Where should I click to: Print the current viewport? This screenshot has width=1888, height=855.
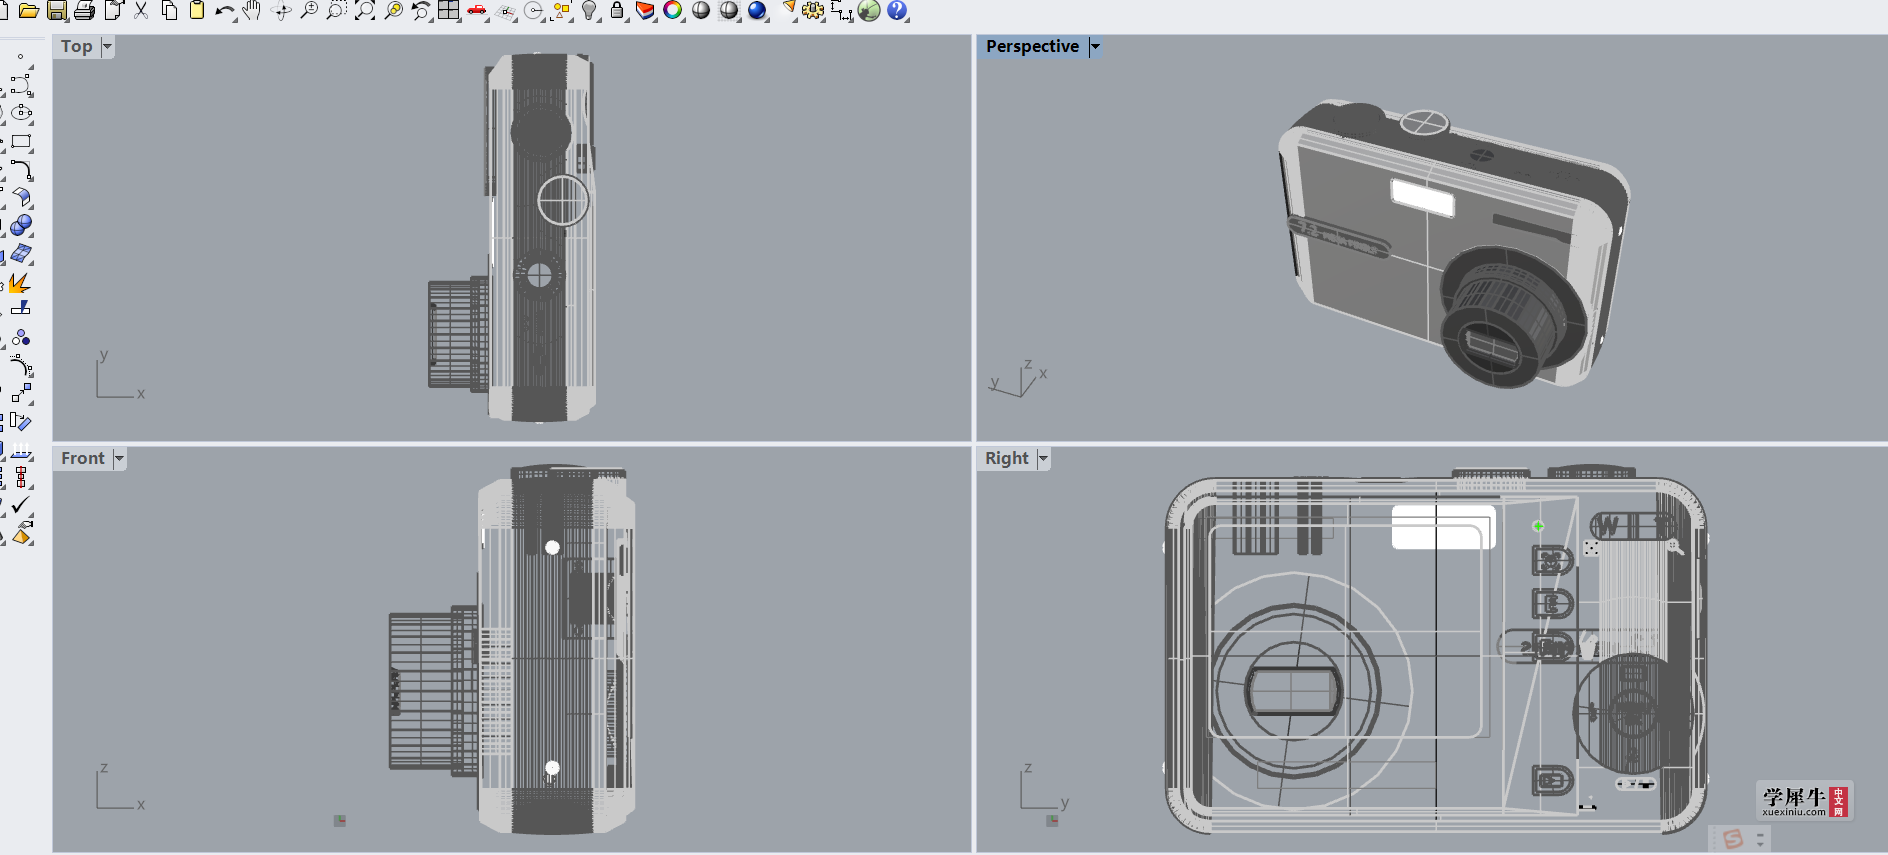click(x=85, y=11)
